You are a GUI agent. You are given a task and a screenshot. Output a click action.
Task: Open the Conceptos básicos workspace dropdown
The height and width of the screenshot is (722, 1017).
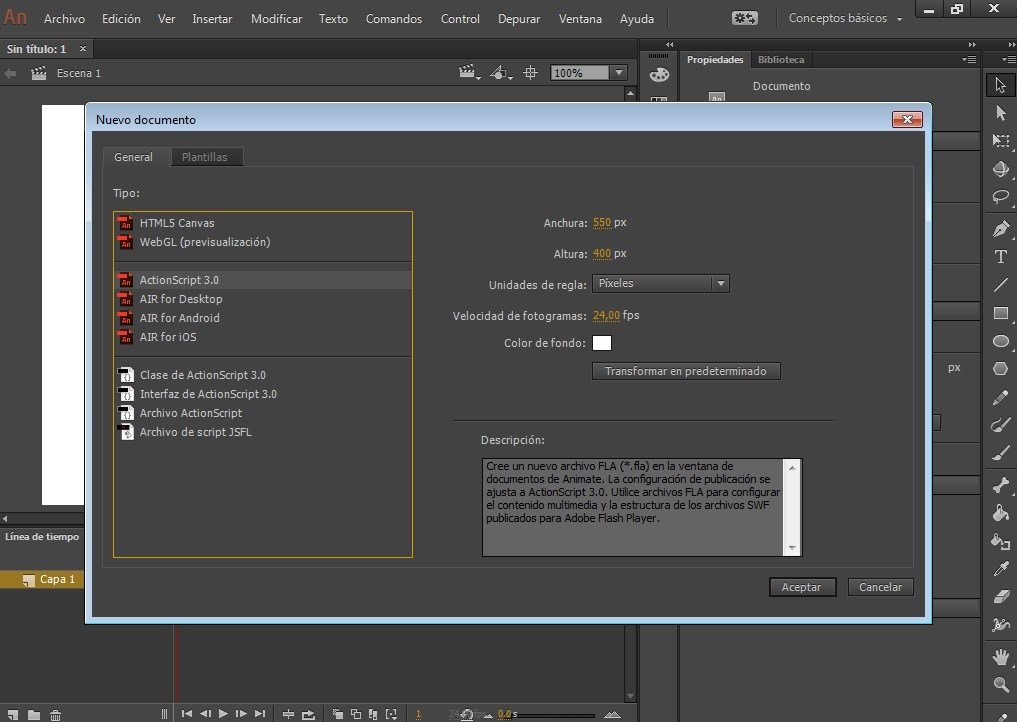click(844, 18)
